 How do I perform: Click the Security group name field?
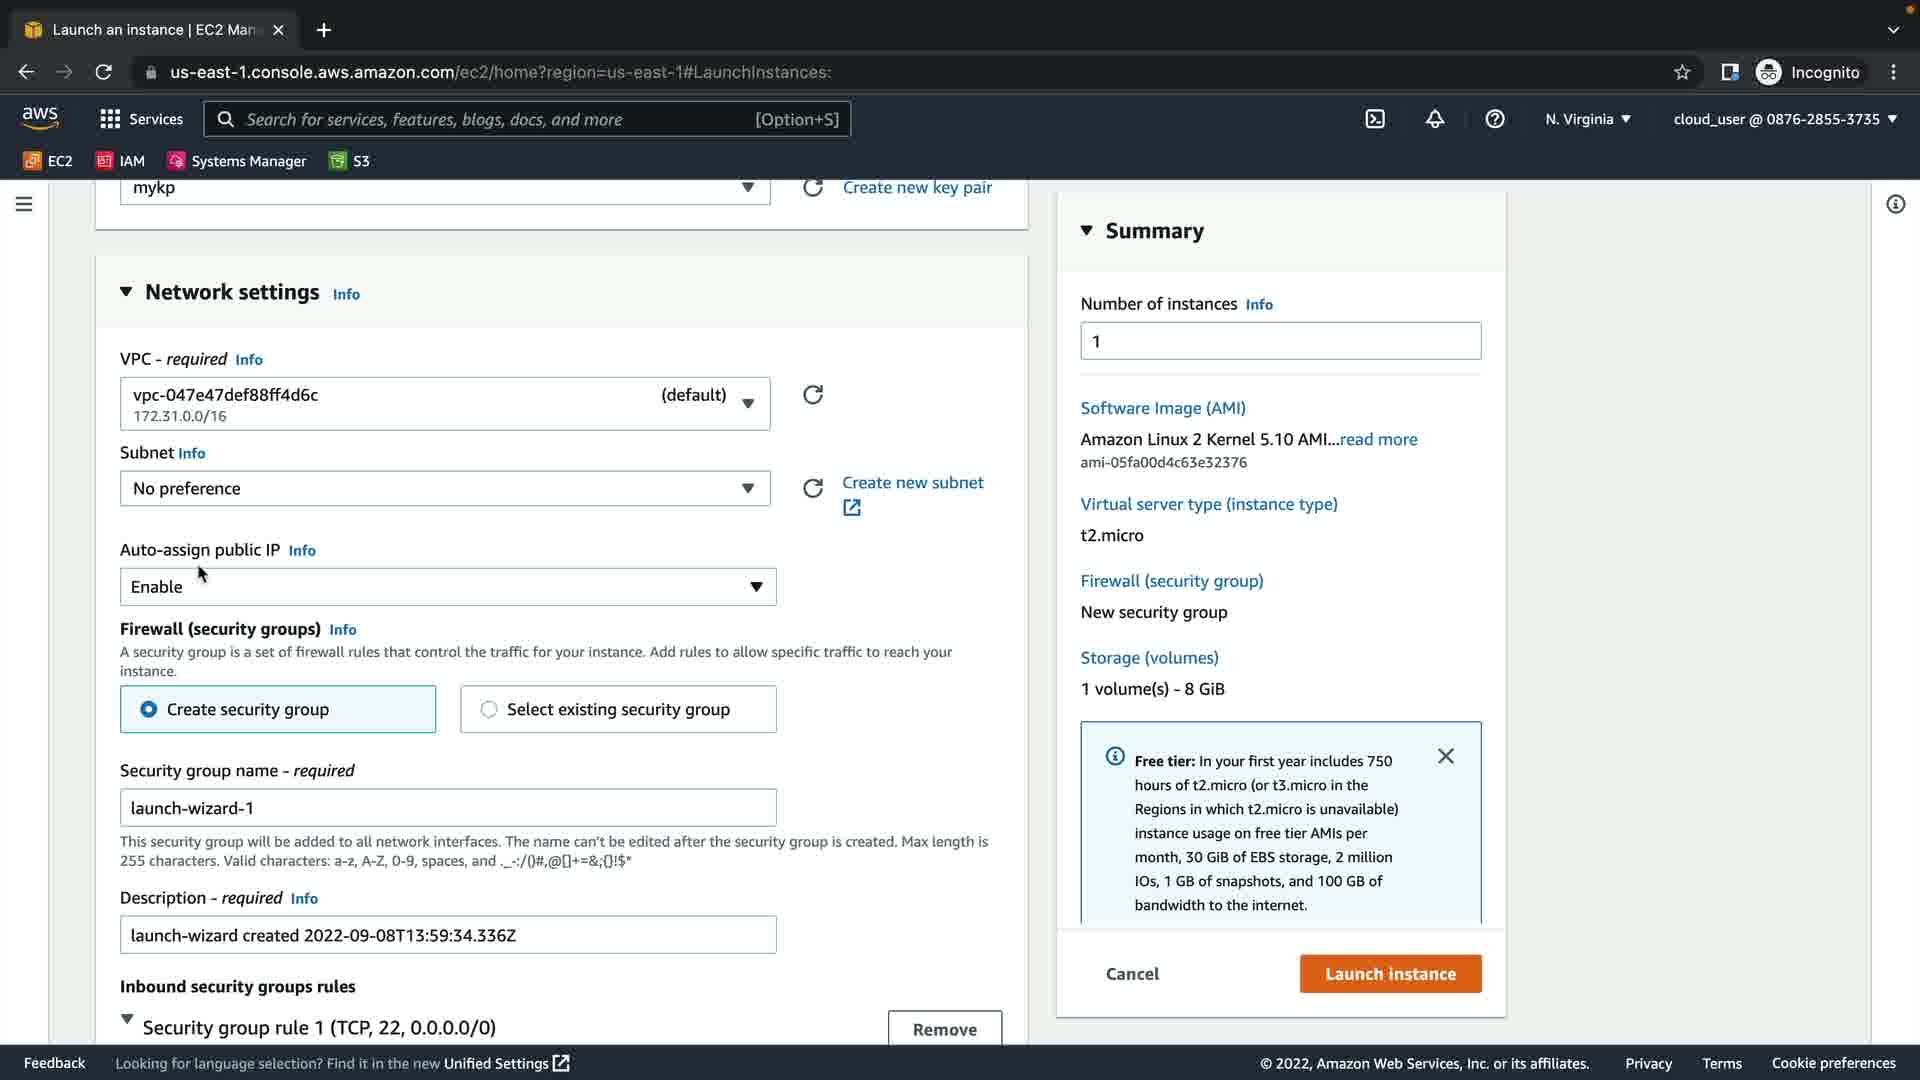[x=447, y=808]
